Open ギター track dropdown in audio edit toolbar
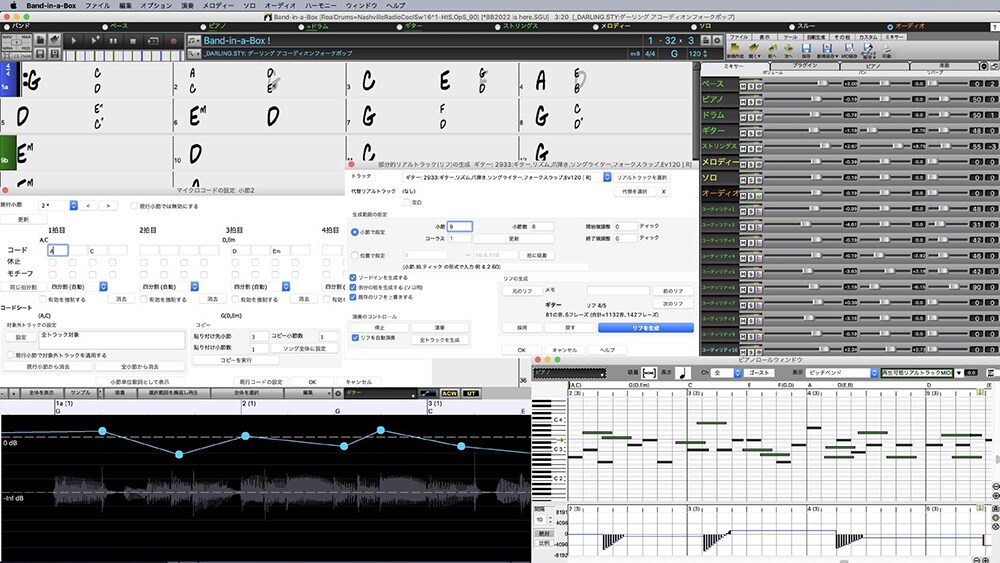This screenshot has width=1000, height=563. point(381,393)
